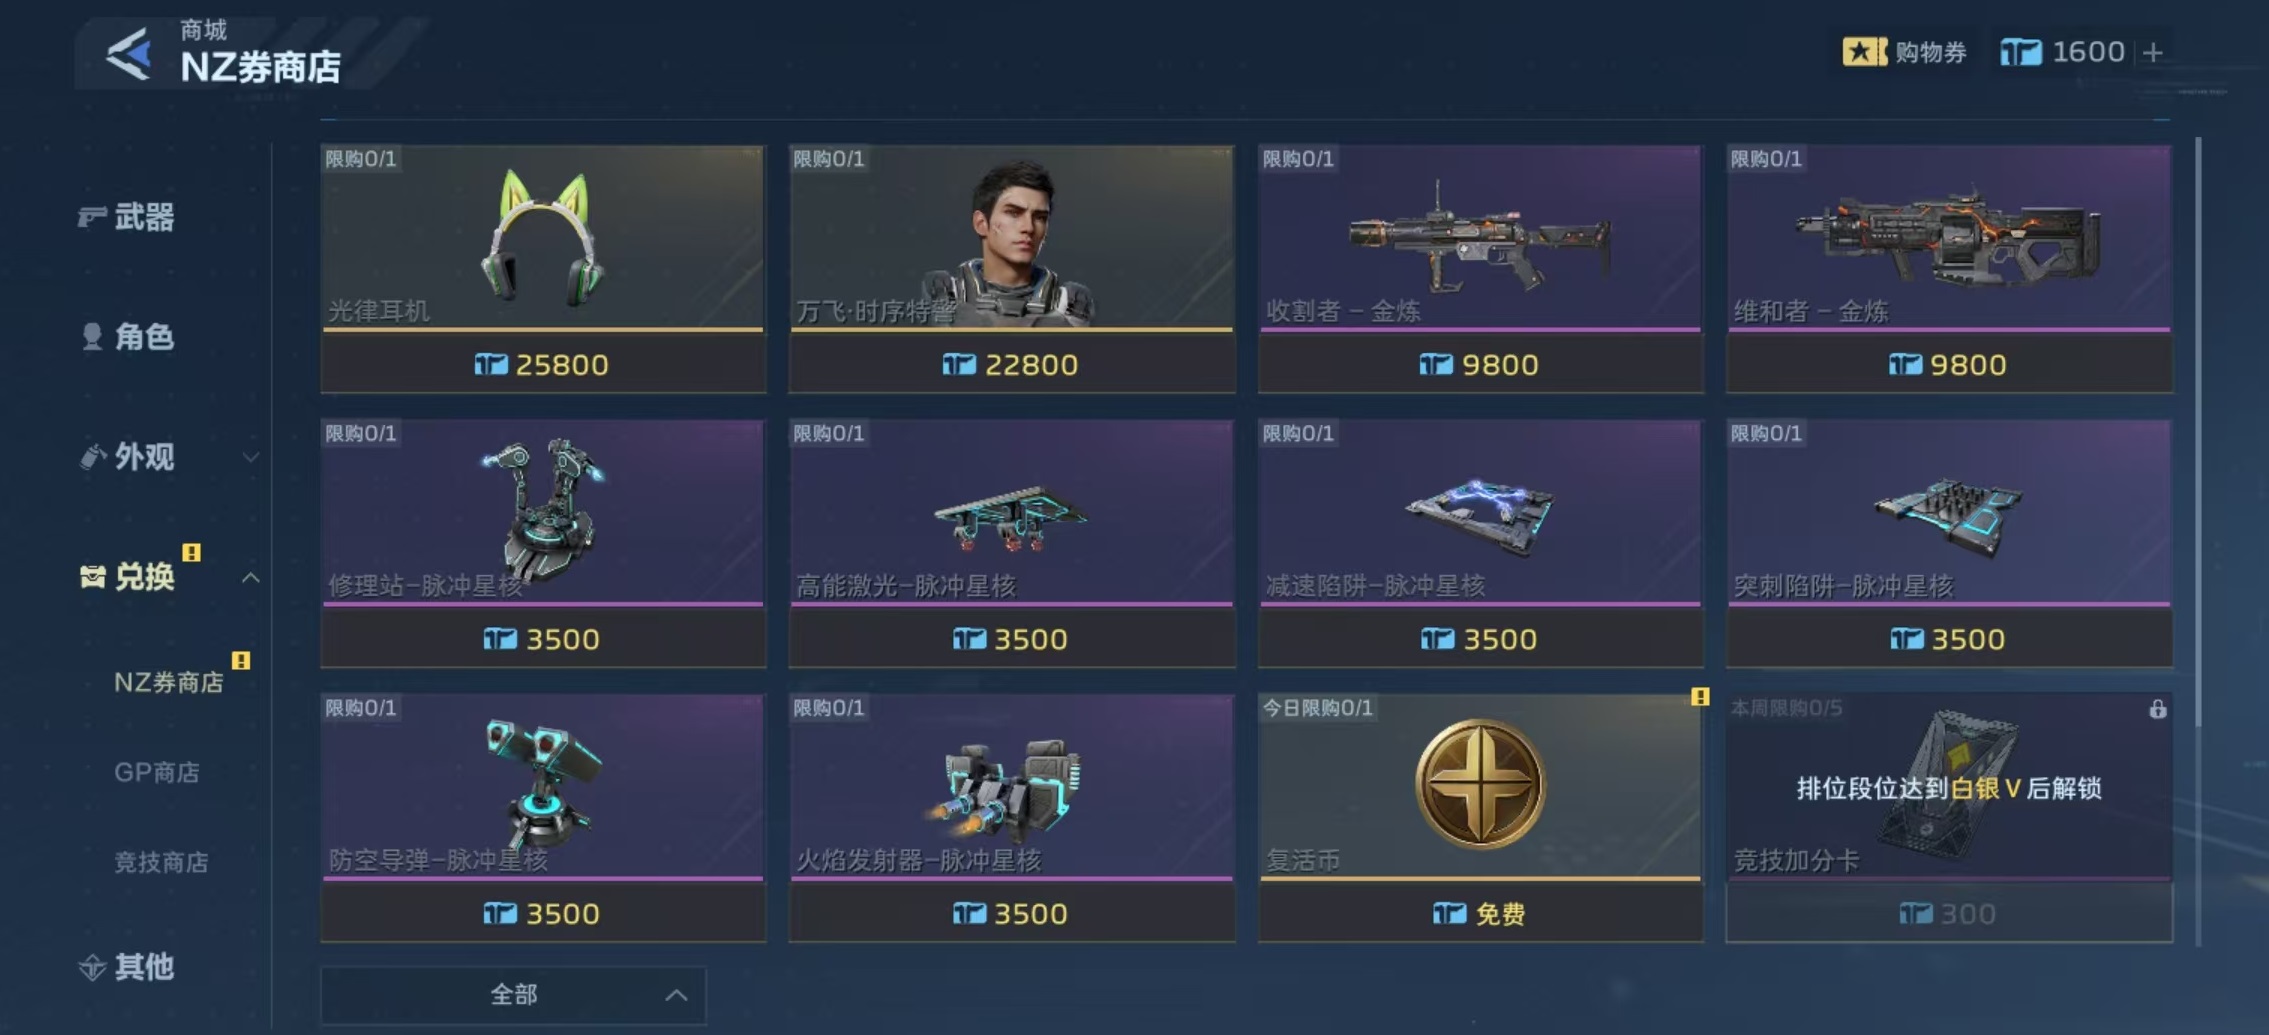Tap the lock icon on 竞技加分卡
Image resolution: width=2269 pixels, height=1035 pixels.
click(2157, 709)
